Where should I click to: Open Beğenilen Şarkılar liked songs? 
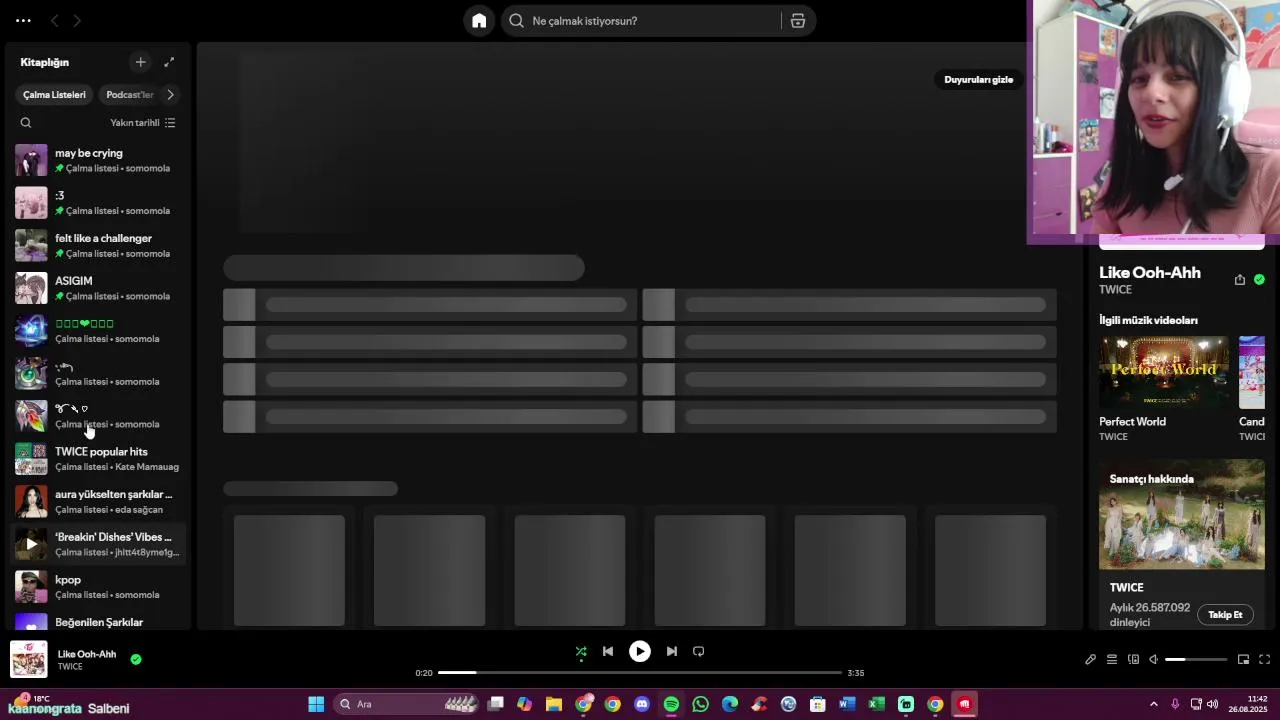pyautogui.click(x=98, y=622)
